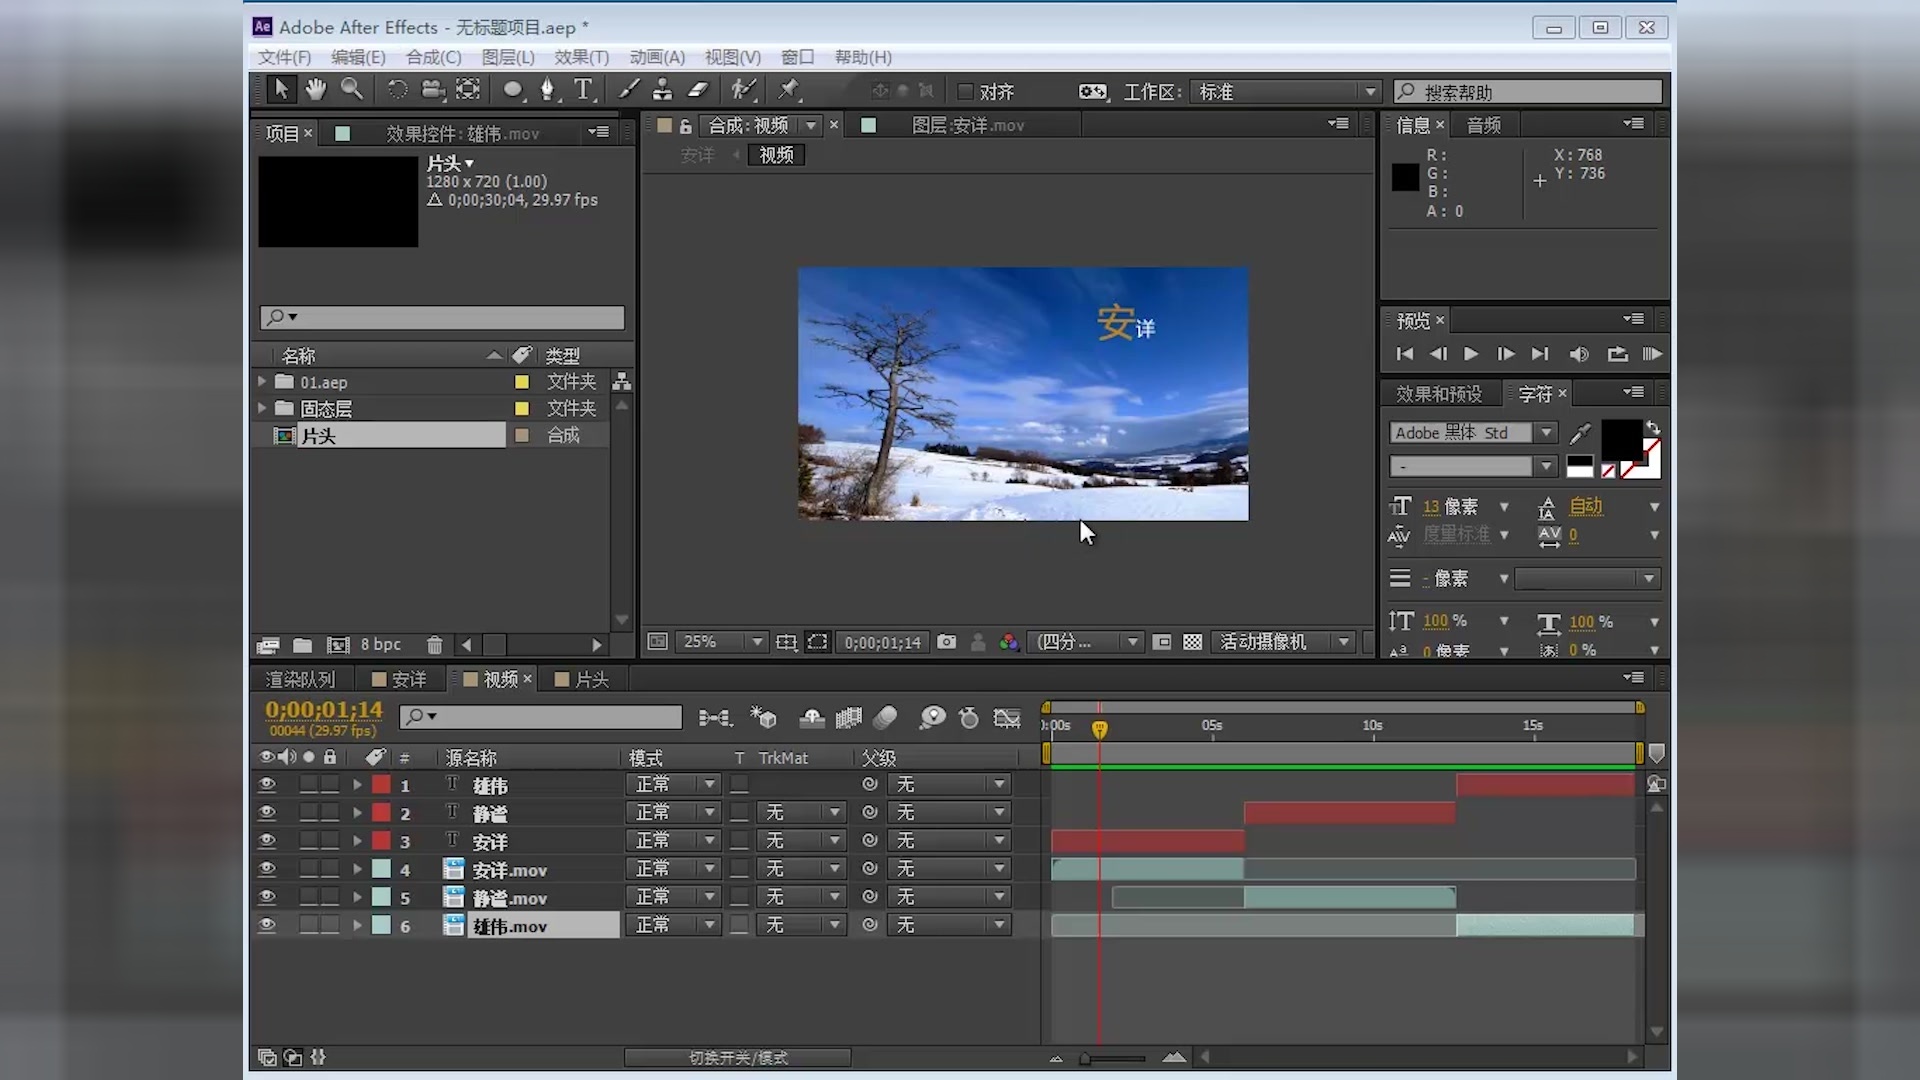Toggle the lock icon on composition viewer
The width and height of the screenshot is (1920, 1080).
click(x=685, y=126)
